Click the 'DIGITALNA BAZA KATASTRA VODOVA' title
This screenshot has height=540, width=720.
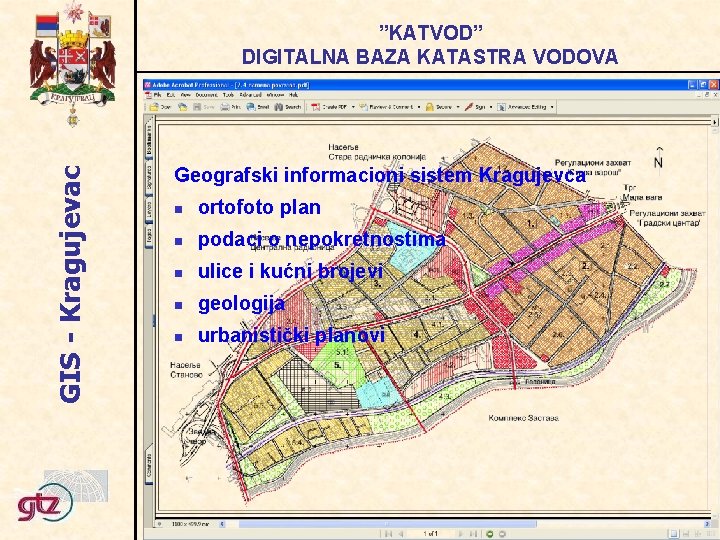pyautogui.click(x=430, y=57)
